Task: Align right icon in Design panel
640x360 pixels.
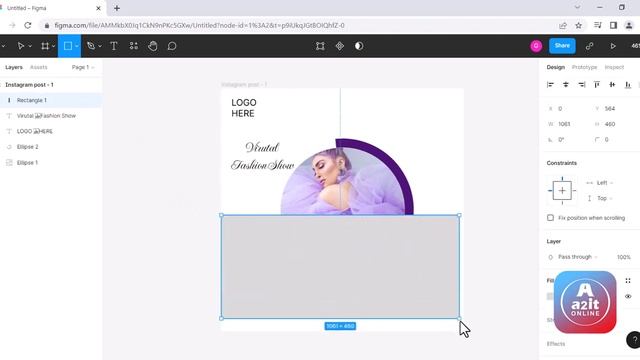Action: (x=581, y=84)
